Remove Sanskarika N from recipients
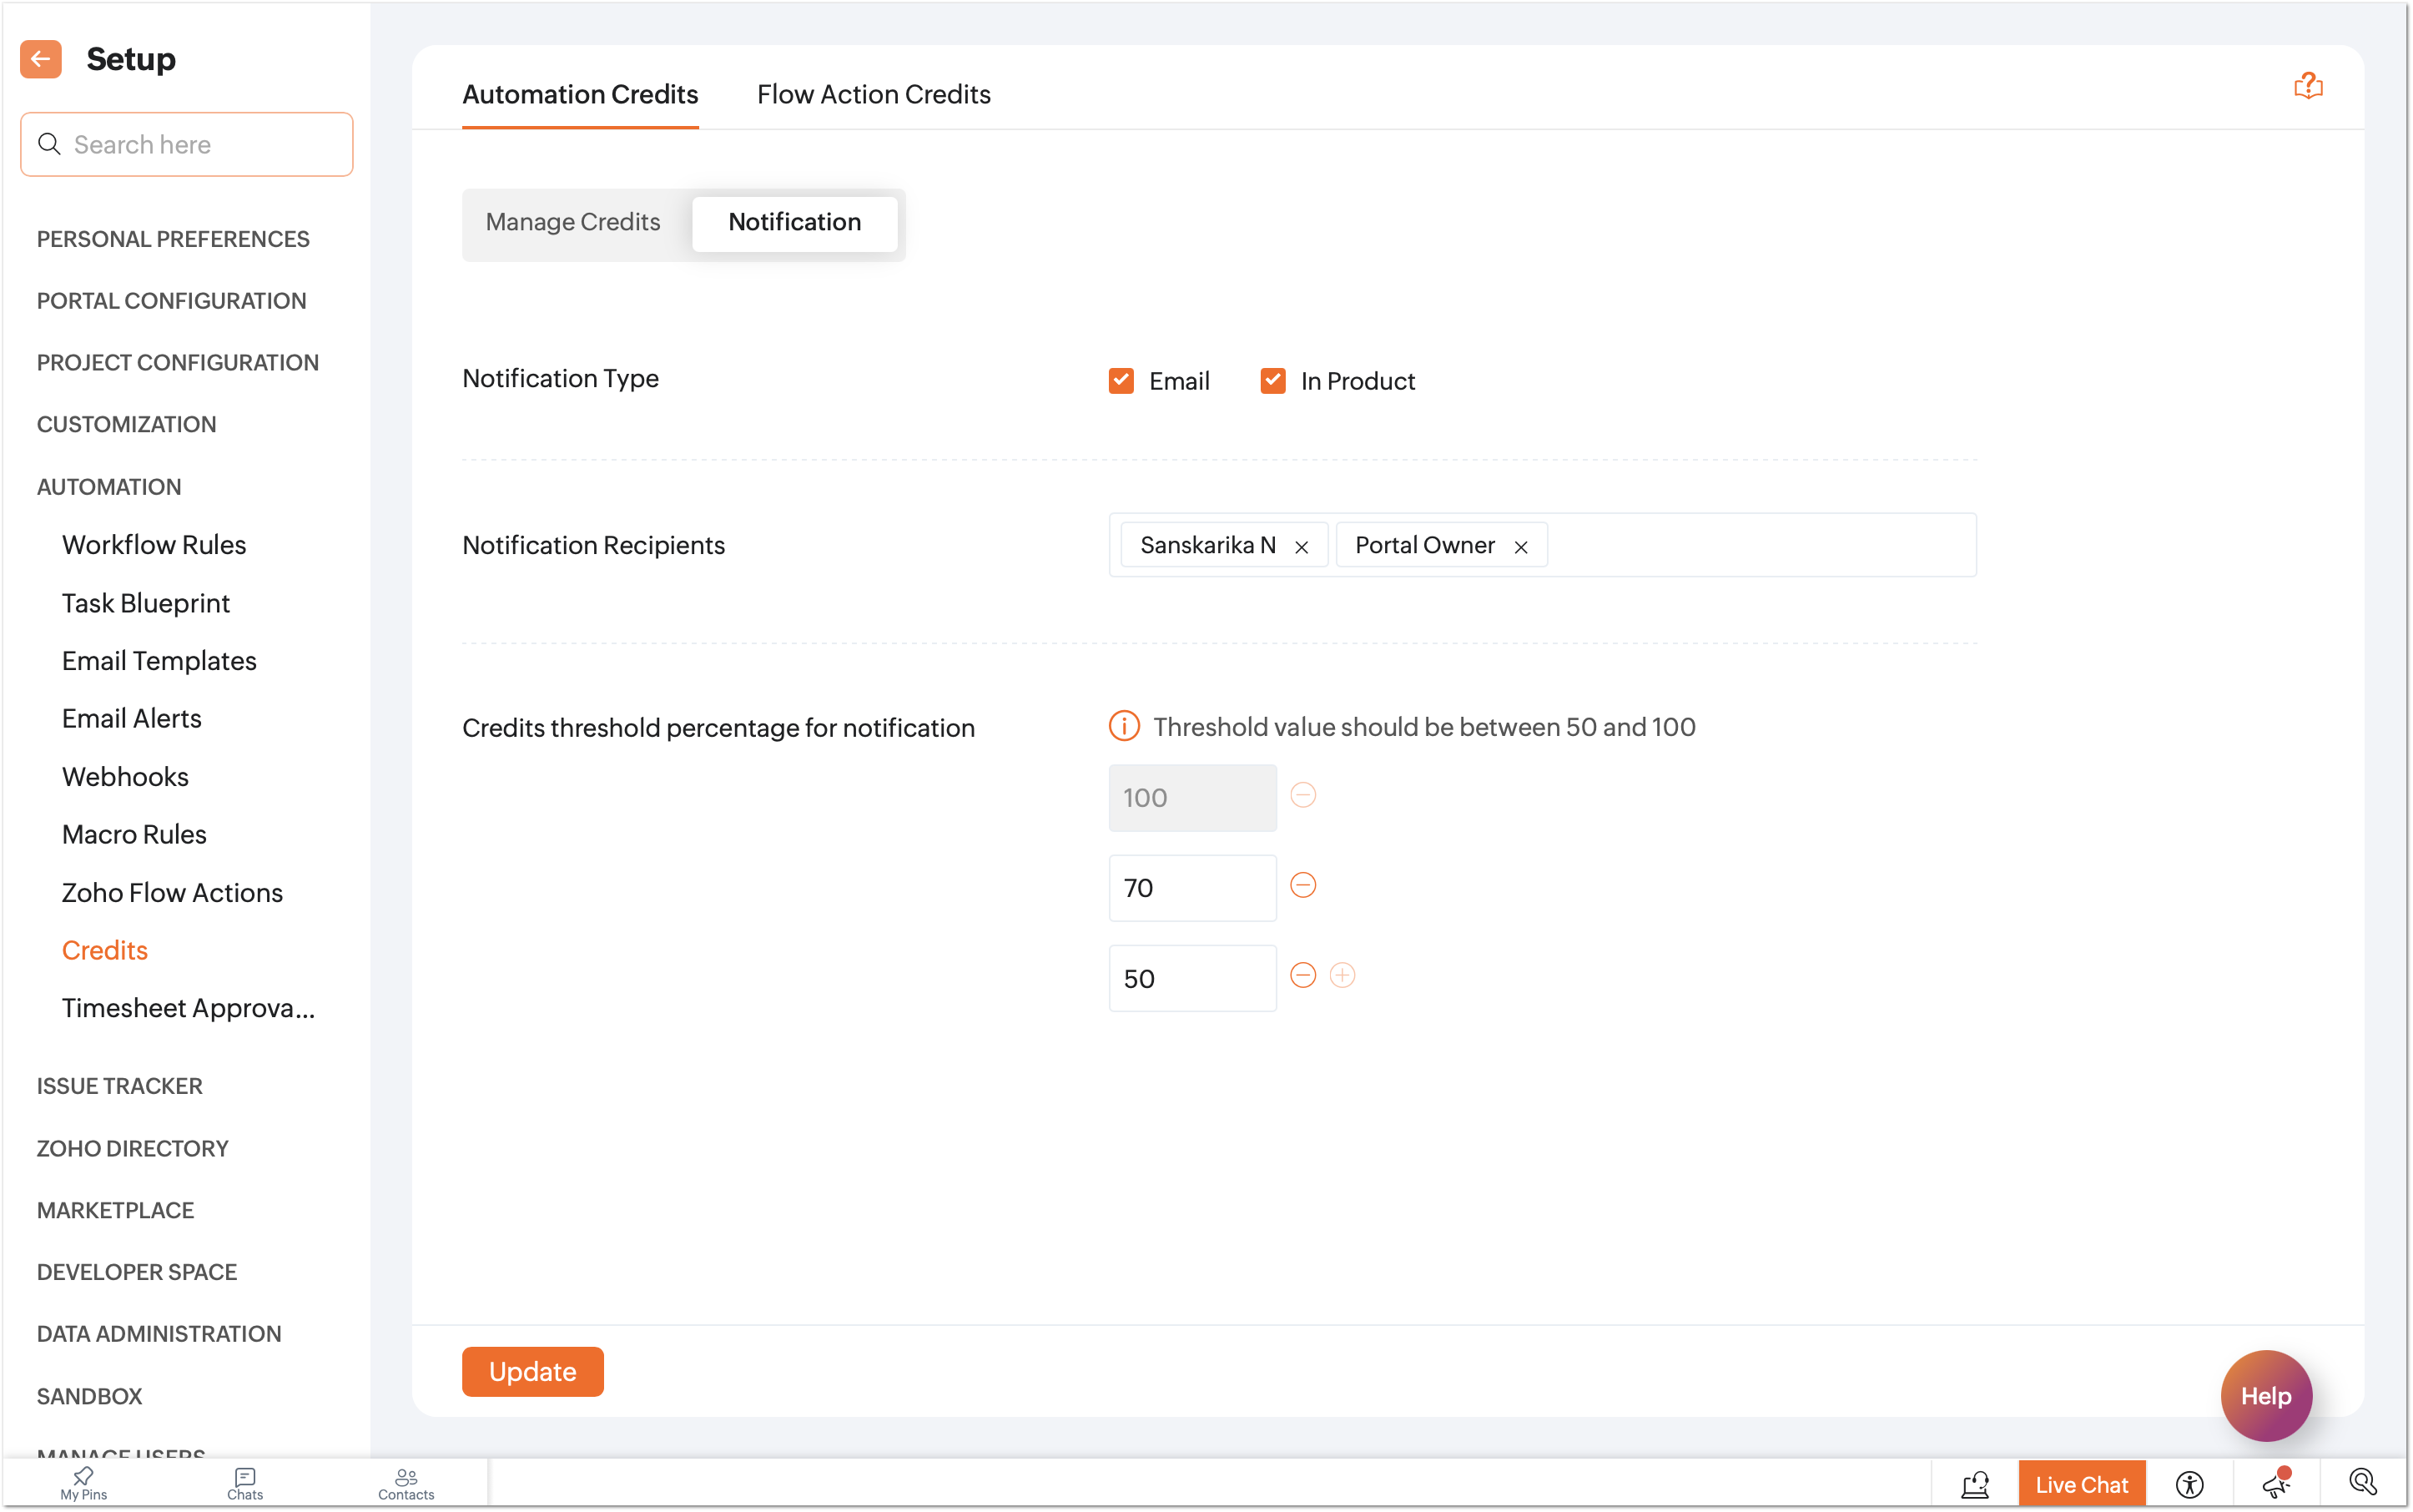This screenshot has width=2413, height=1512. 1301,547
